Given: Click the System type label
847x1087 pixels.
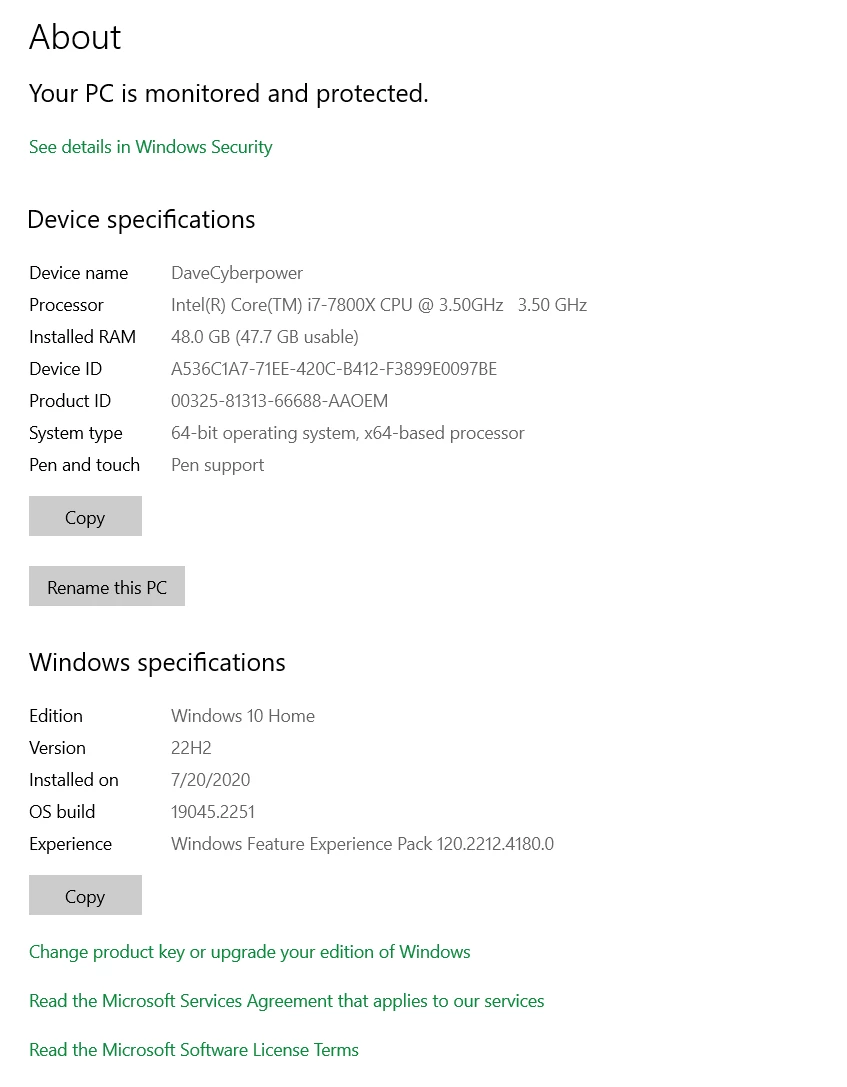Looking at the screenshot, I should coord(76,433).
